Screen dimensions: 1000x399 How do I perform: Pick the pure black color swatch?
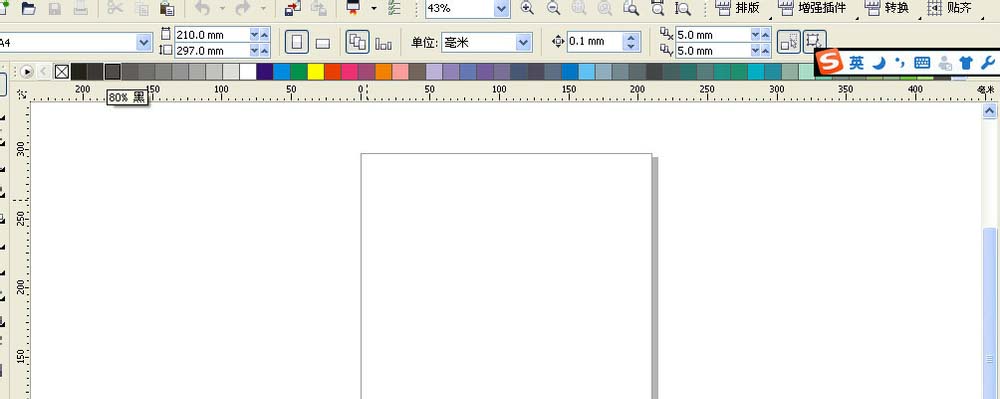(79, 71)
